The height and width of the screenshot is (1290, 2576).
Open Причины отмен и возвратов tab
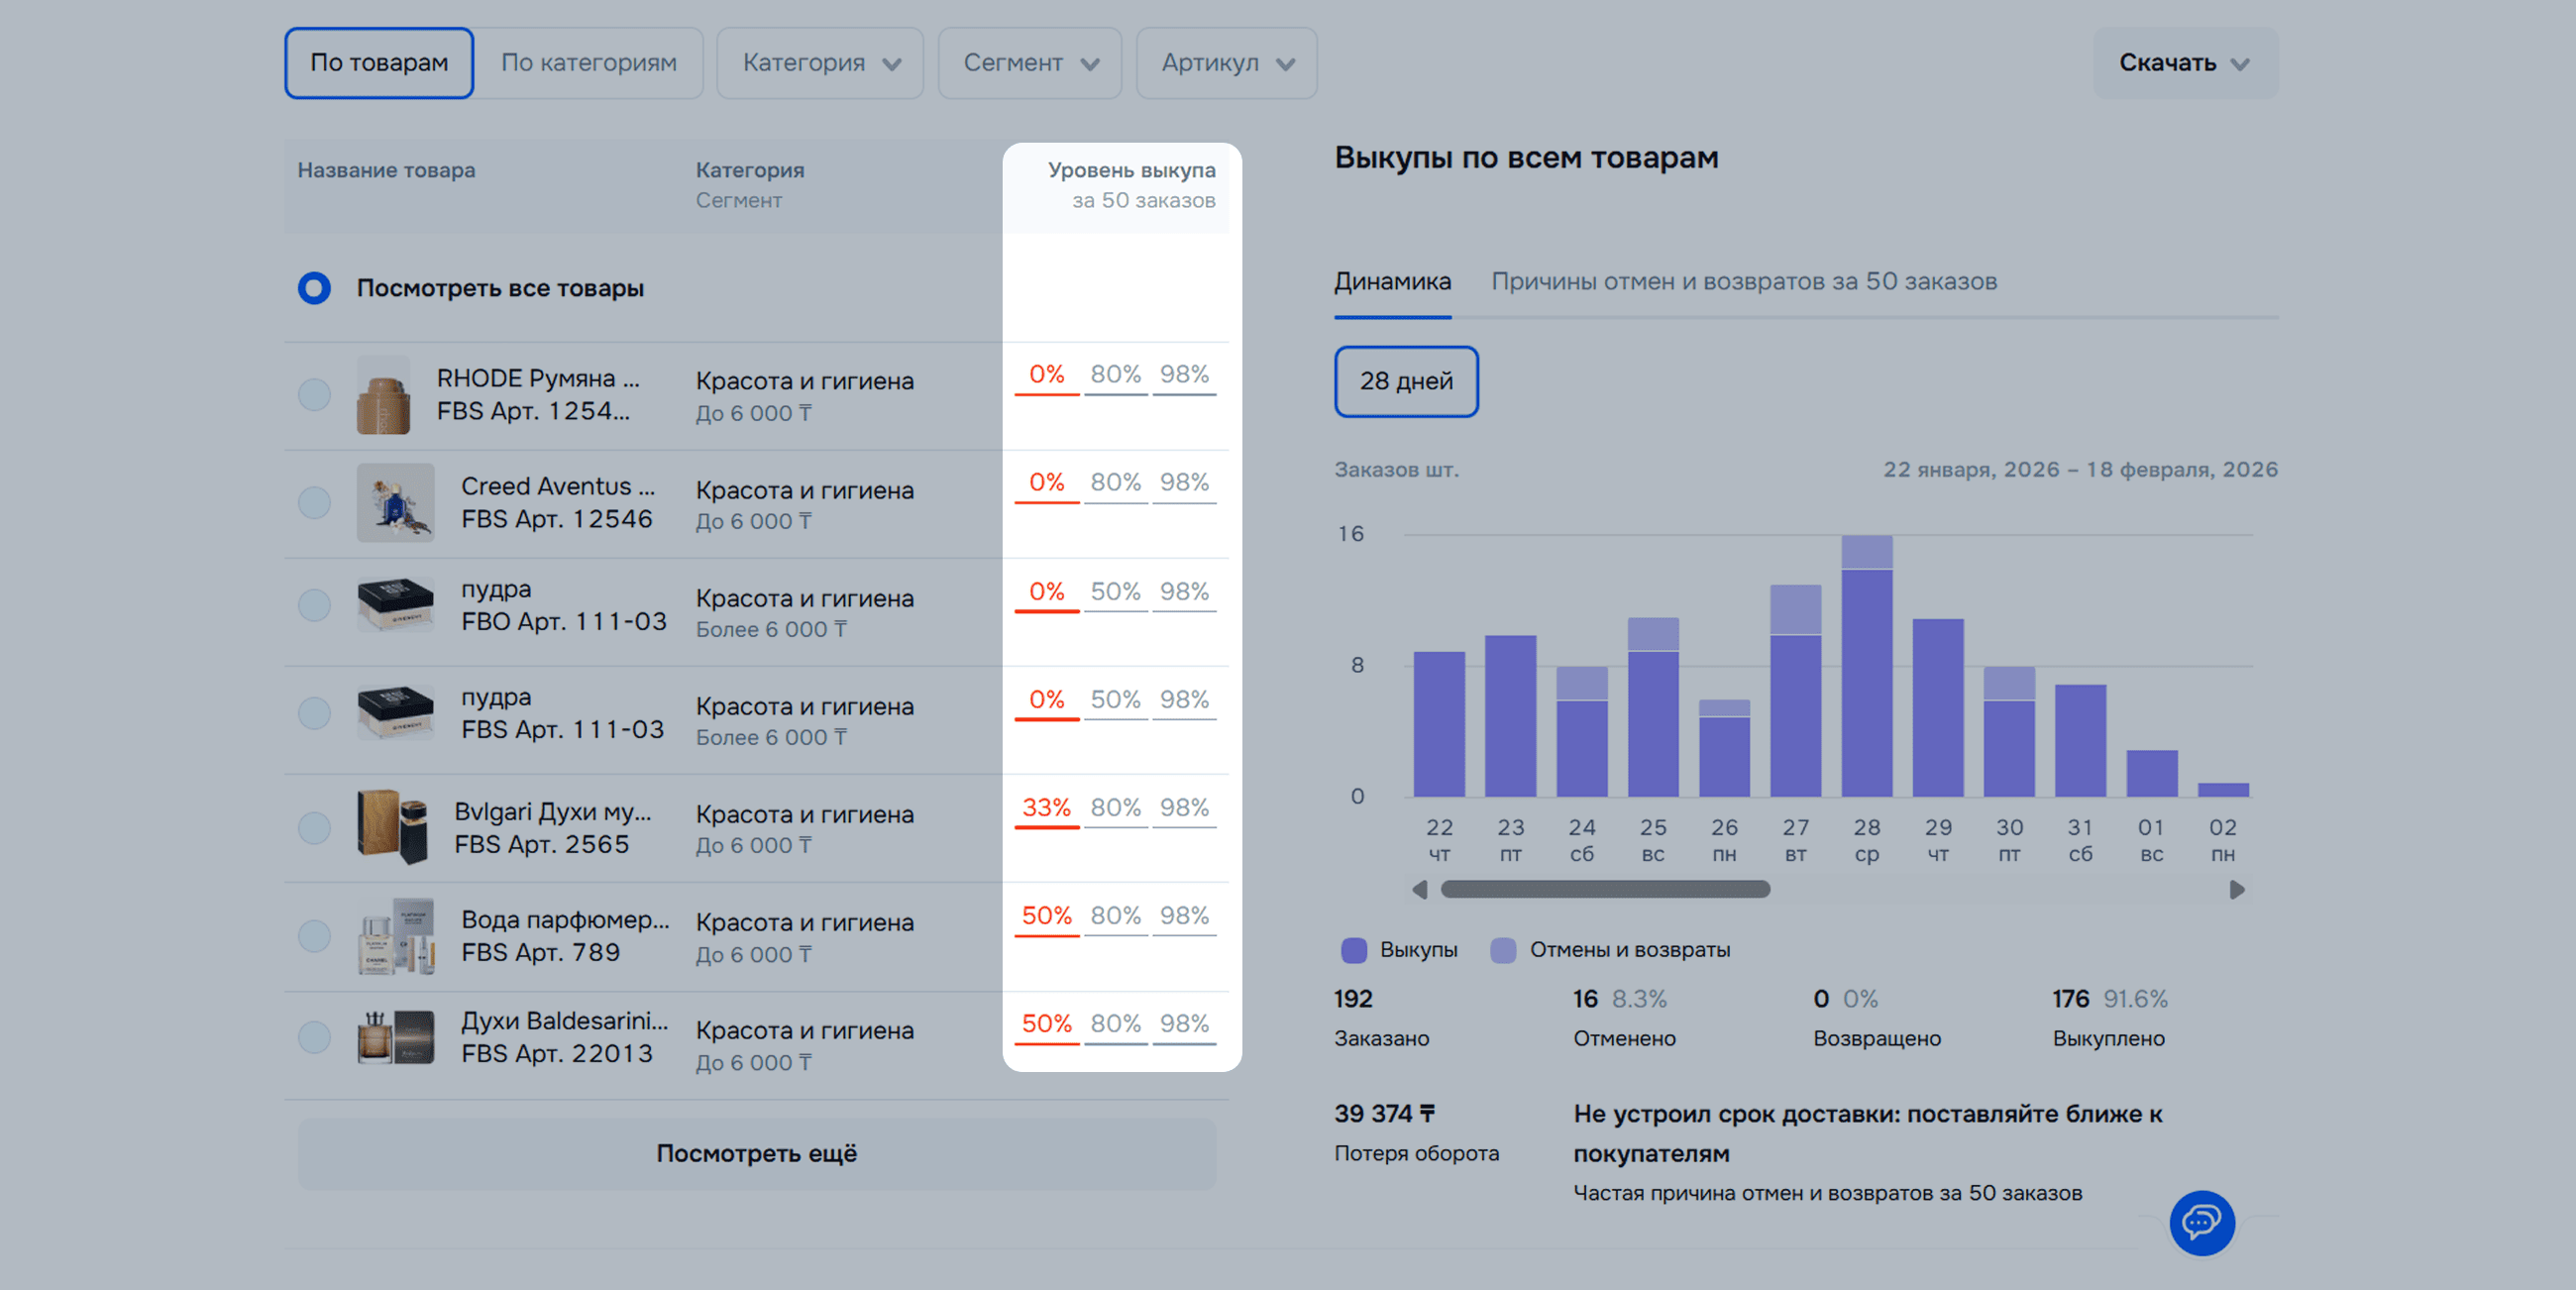click(x=1743, y=282)
